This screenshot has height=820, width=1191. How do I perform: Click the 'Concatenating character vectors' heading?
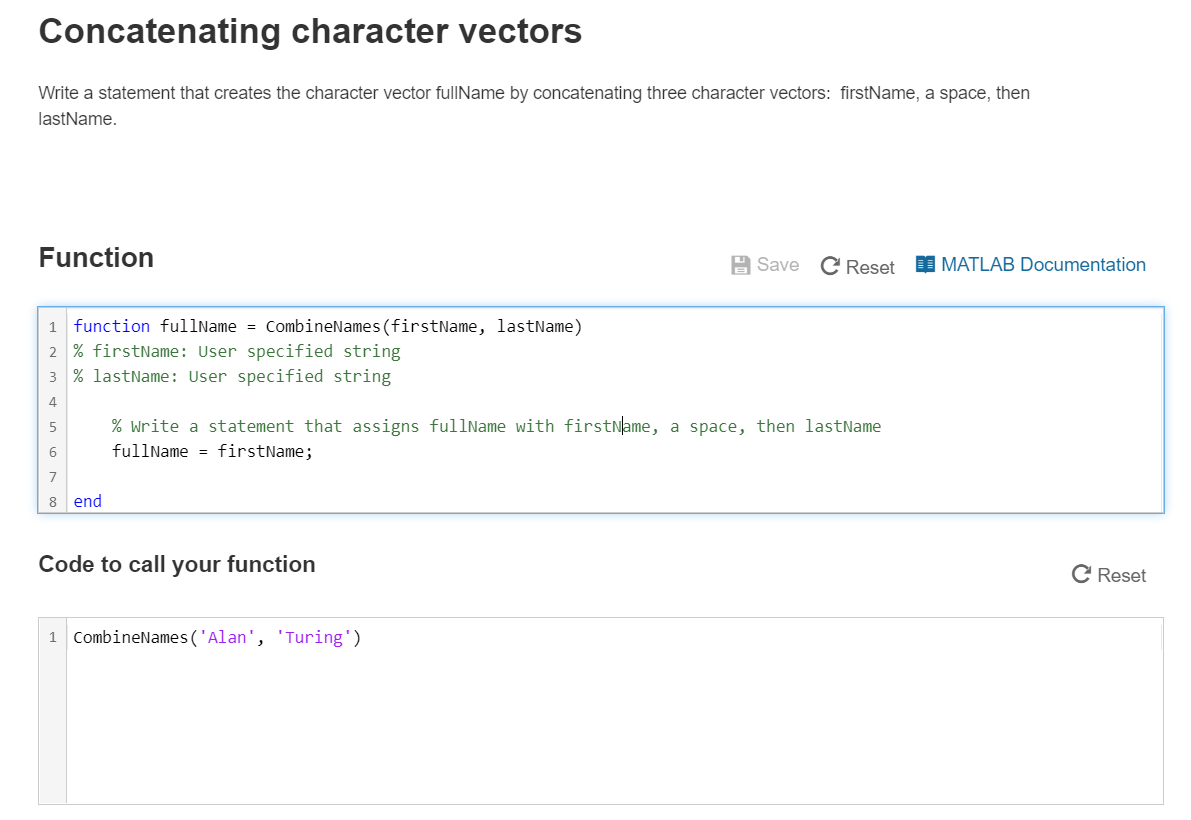coord(310,32)
